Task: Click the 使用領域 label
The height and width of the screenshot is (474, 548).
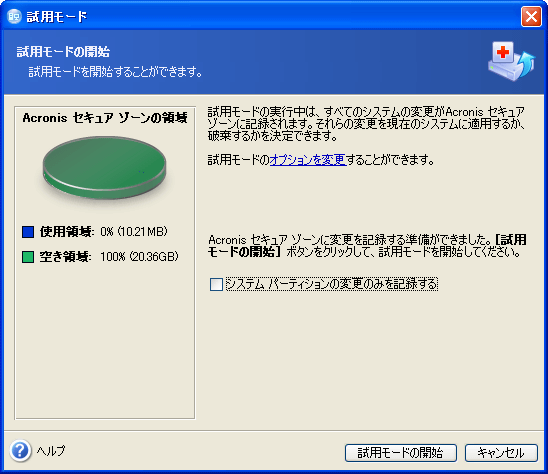Action: point(66,231)
